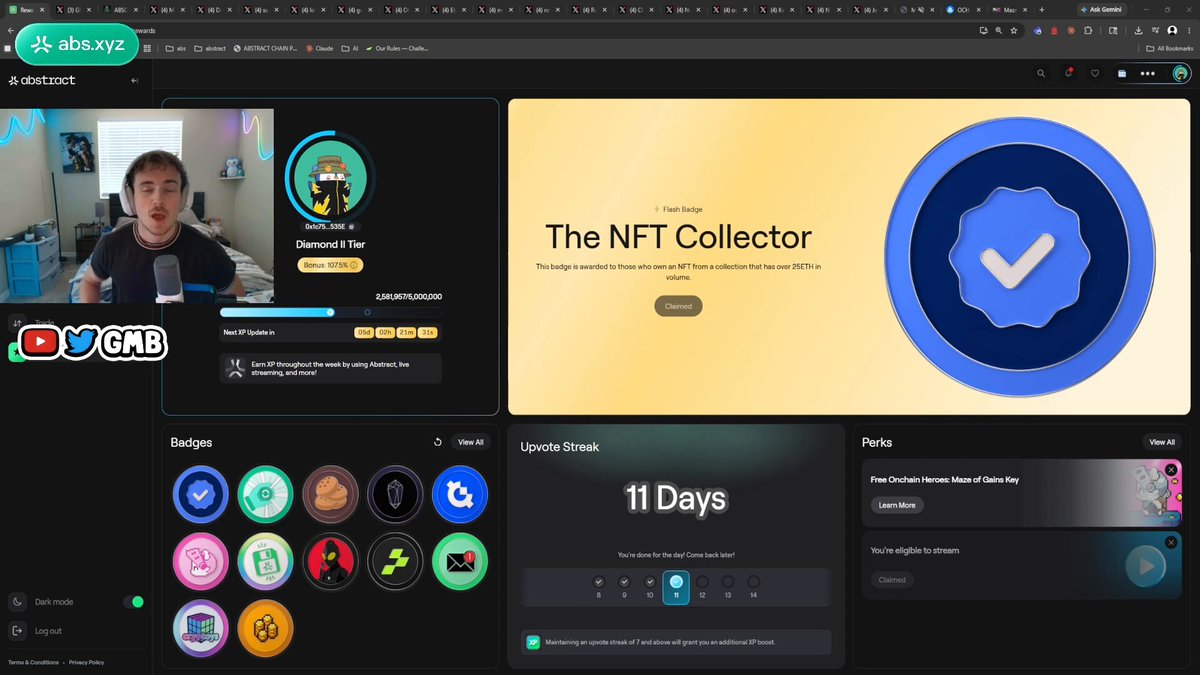1200x675 pixels.
Task: Click info icon in Bonus 1075% pill
Action: 353,265
